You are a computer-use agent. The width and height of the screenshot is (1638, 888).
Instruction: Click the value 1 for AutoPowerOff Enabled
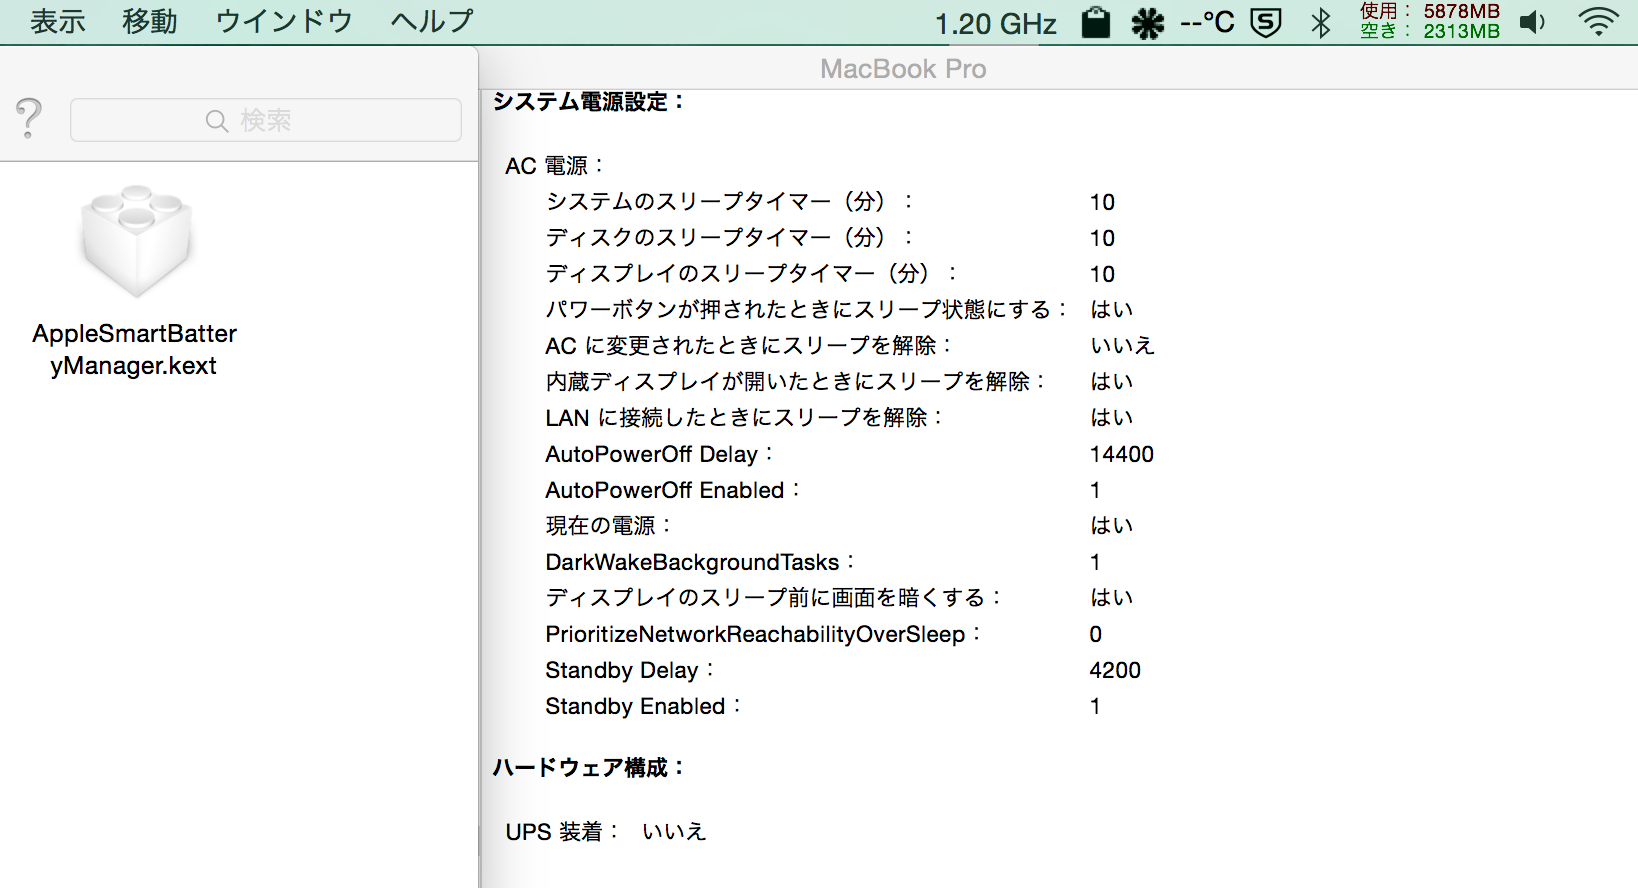(1095, 490)
